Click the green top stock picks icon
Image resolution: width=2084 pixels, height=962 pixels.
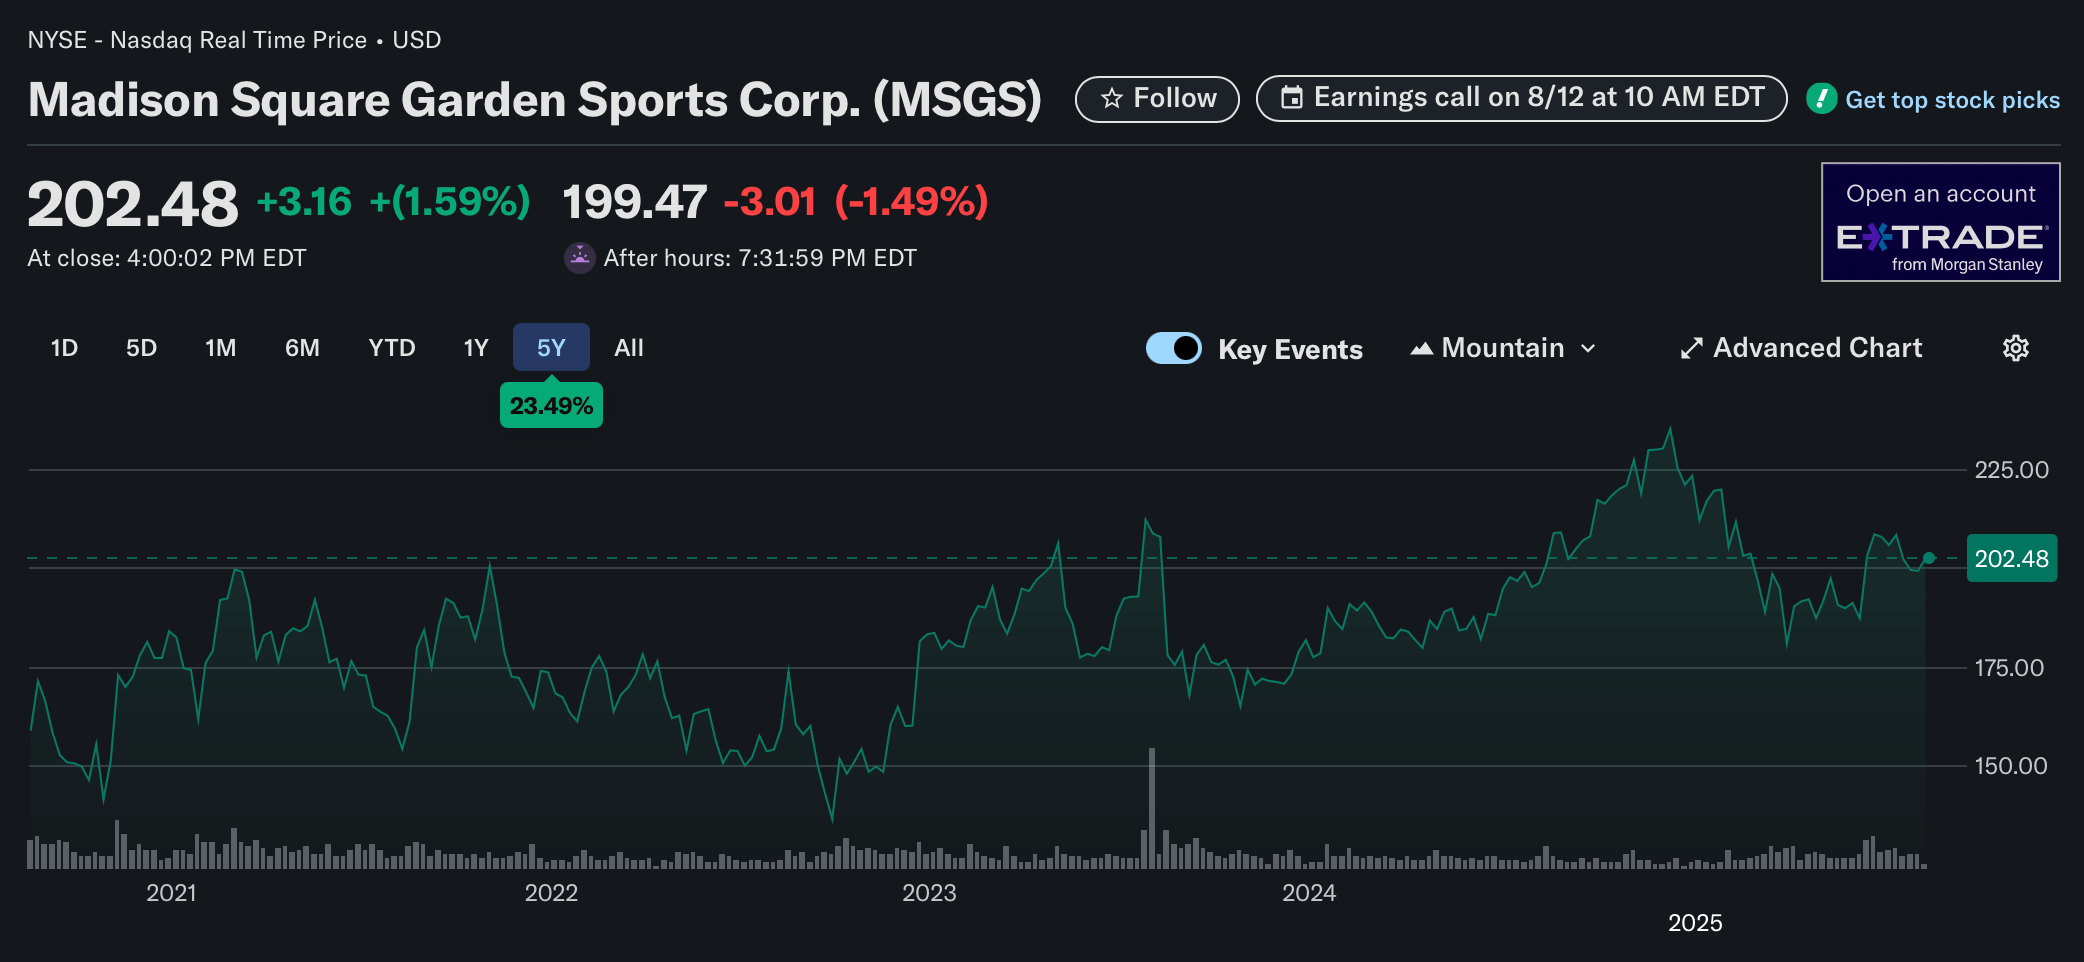pyautogui.click(x=1822, y=99)
